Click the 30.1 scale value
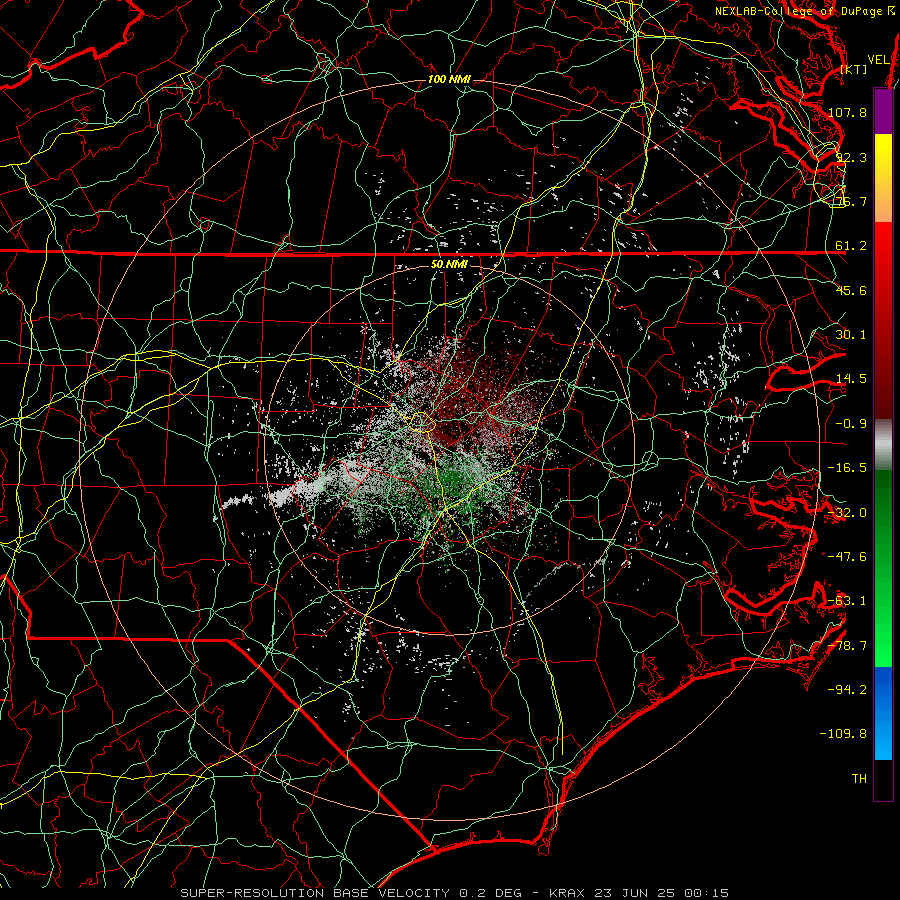 click(x=851, y=335)
